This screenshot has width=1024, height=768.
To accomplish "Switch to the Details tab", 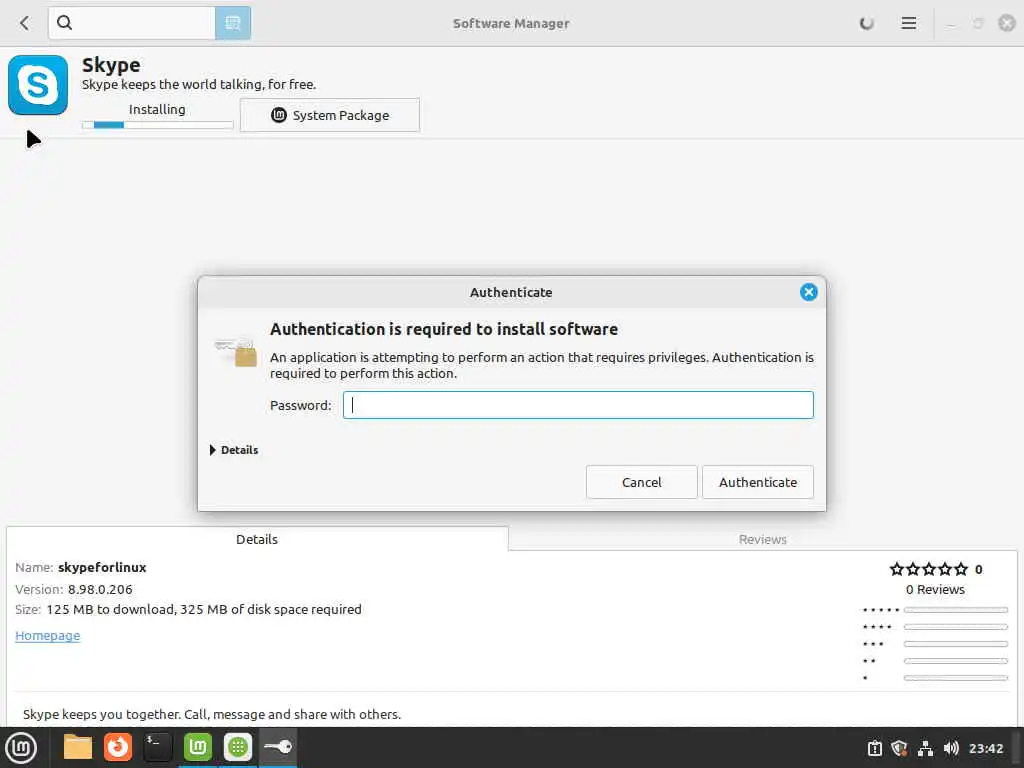I will [x=257, y=539].
